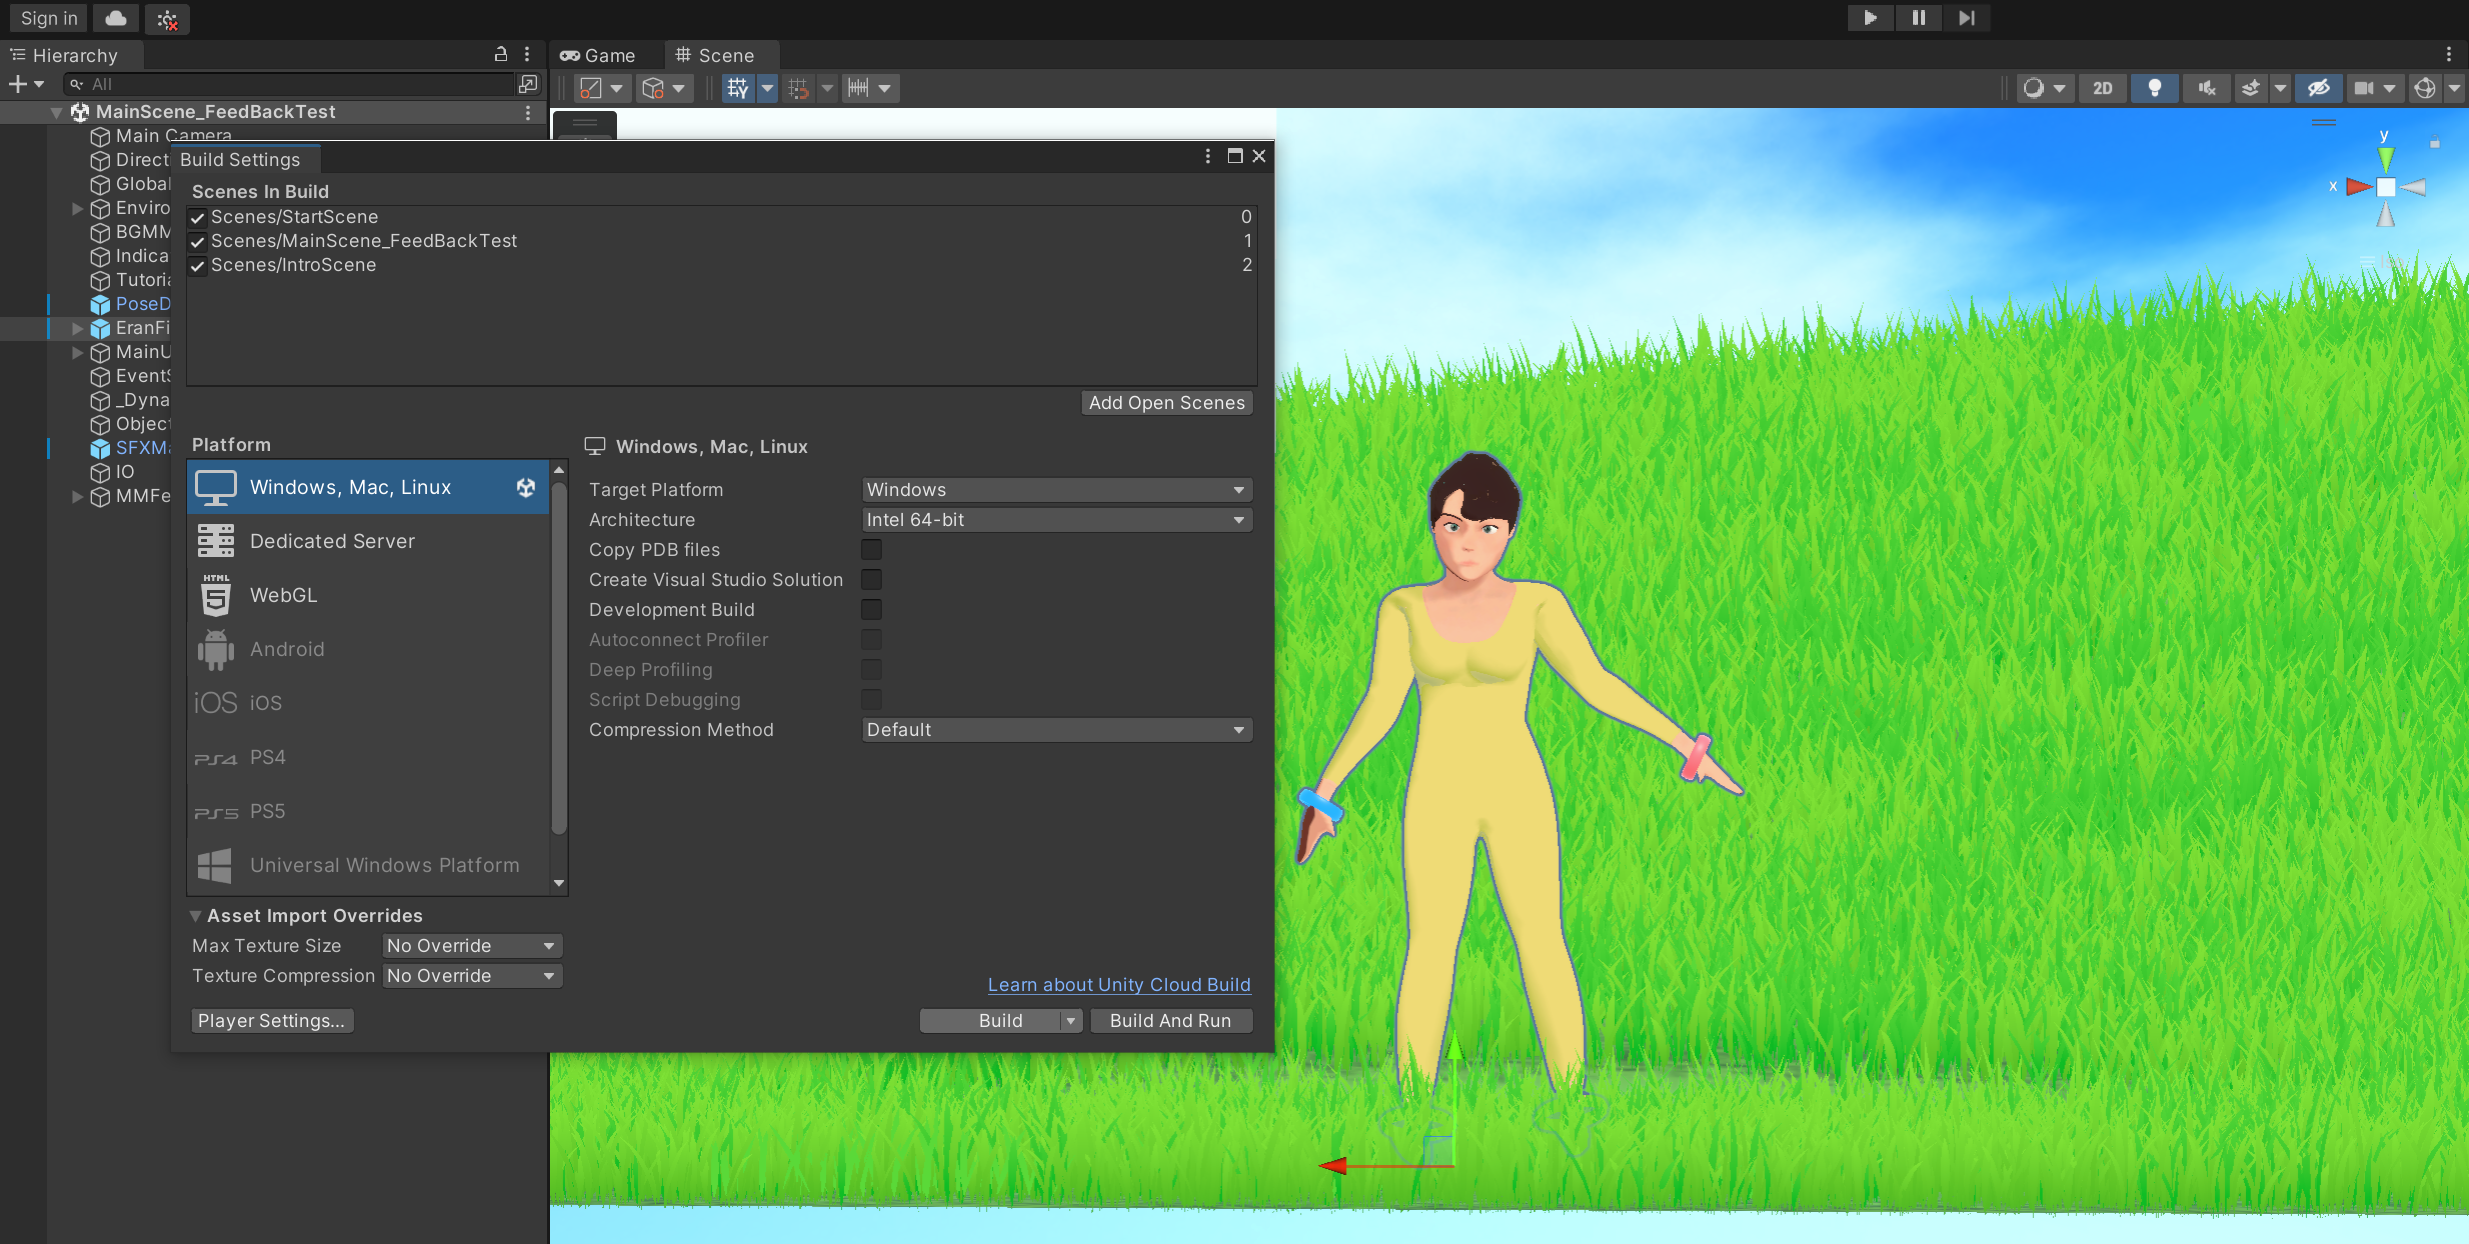Toggle the 2D scene view mode
This screenshot has width=2469, height=1244.
tap(2102, 88)
